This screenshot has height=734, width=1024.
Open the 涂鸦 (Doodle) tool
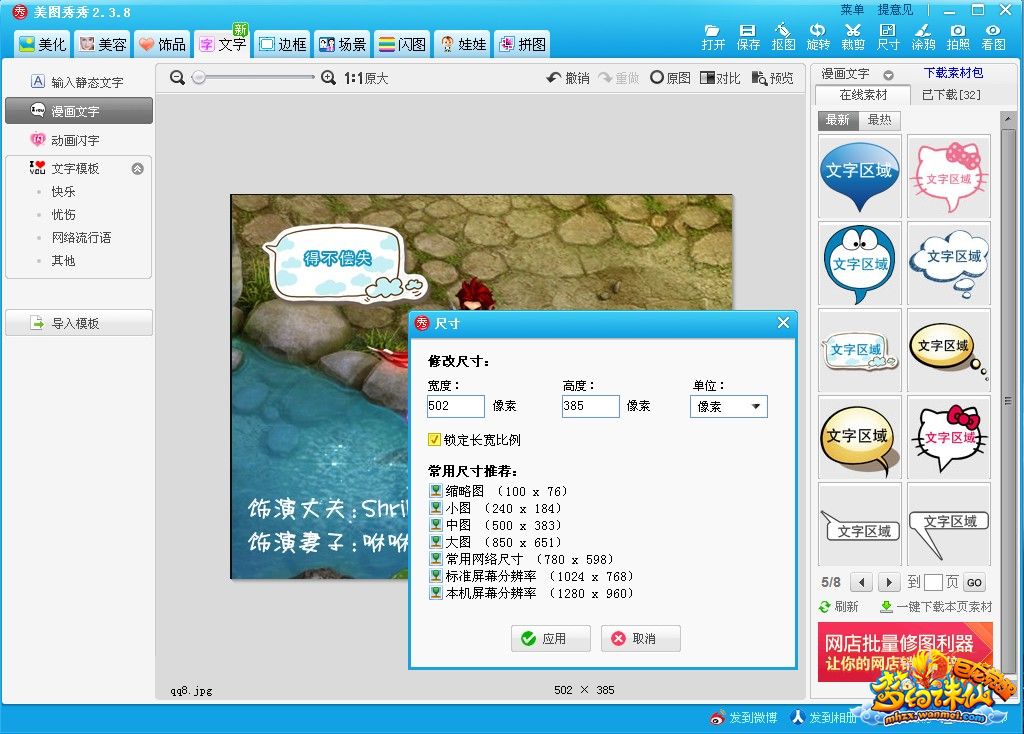924,31
